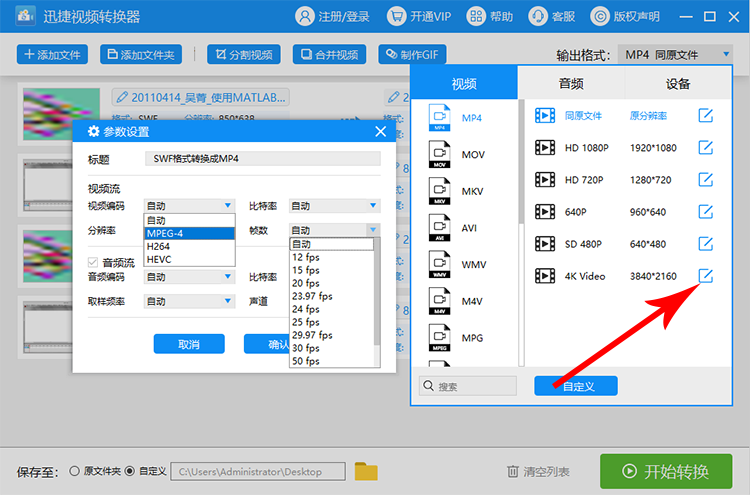
Task: Click the 添加文件 button
Action: pyautogui.click(x=52, y=55)
